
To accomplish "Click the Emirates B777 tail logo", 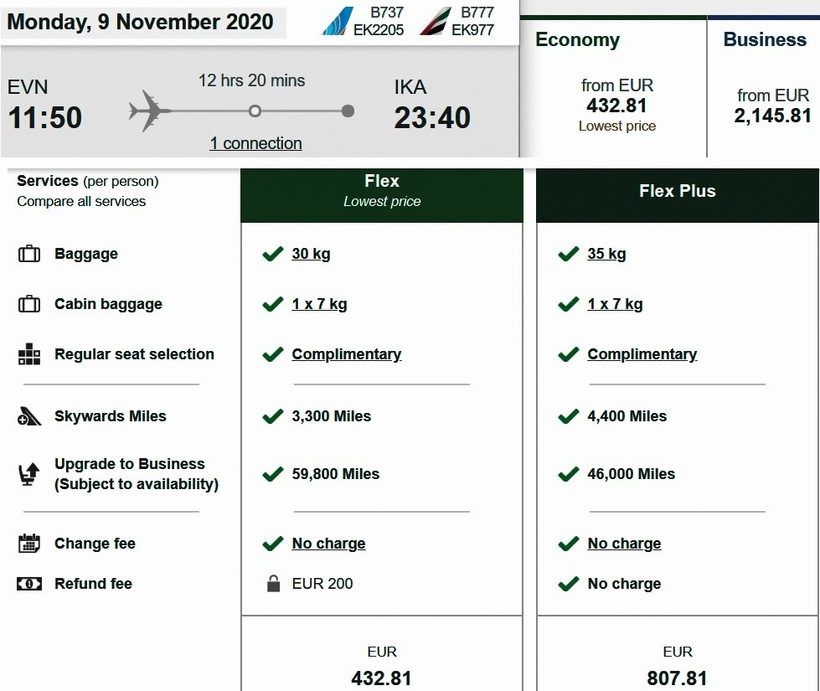I will 434,21.
